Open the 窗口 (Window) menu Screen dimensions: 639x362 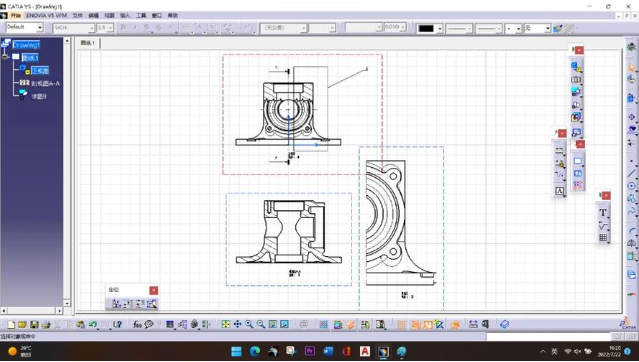157,15
